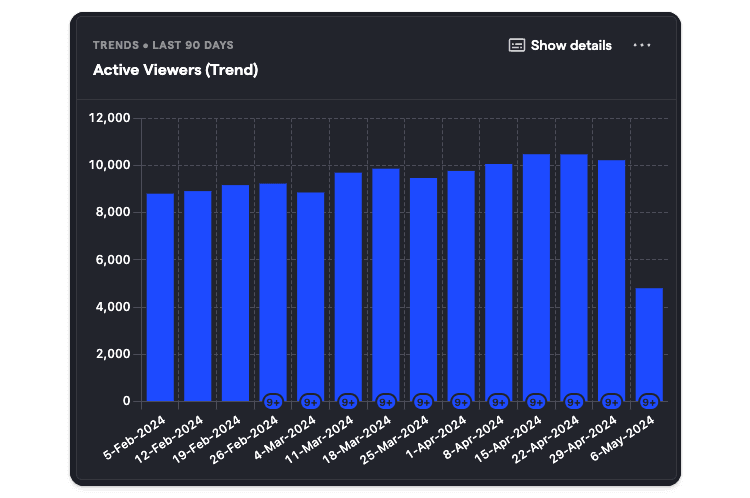The height and width of the screenshot is (498, 750).
Task: Click the 8,000 y-axis label
Action: [113, 212]
